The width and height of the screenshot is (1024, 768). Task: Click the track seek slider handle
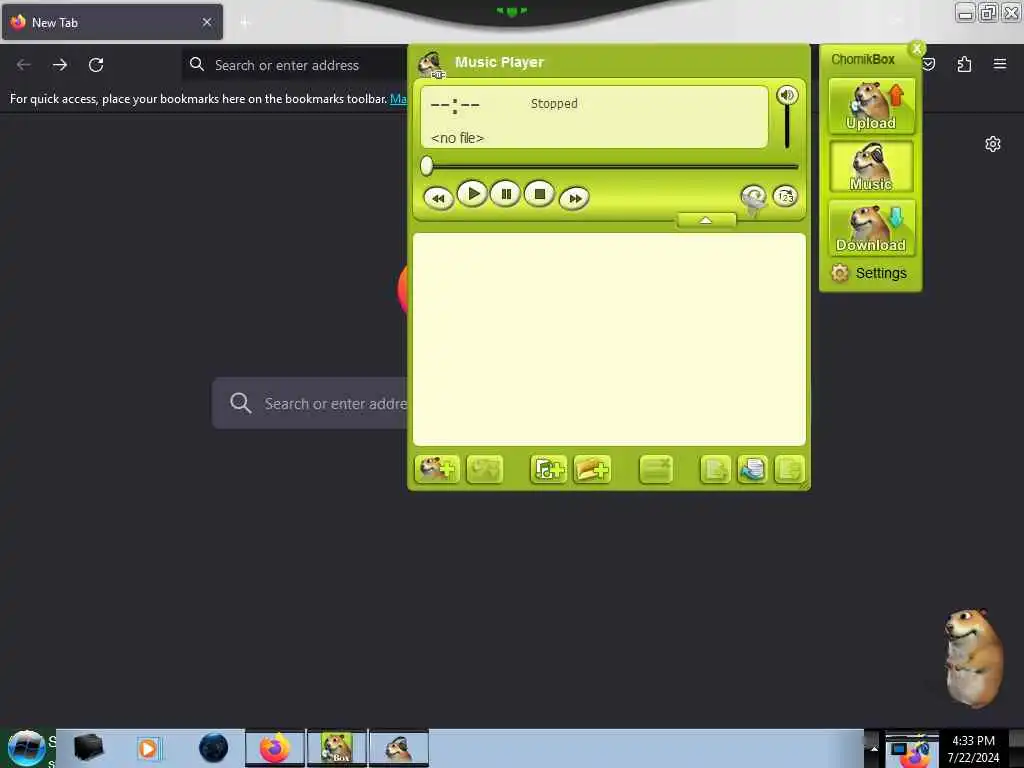point(426,166)
